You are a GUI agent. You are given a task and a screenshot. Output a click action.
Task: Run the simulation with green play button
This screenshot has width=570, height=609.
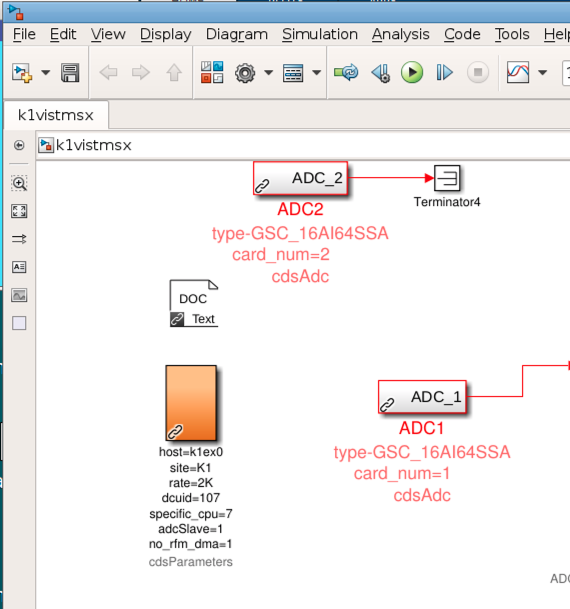pos(412,72)
